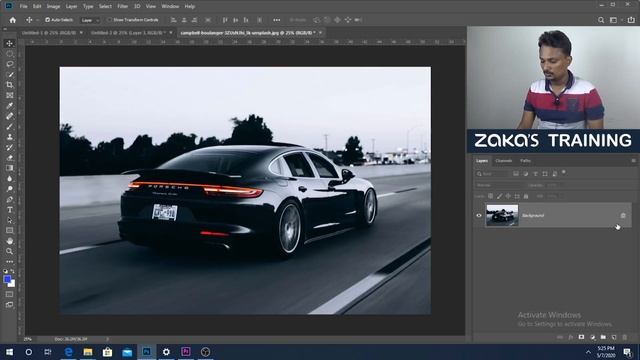Screen dimensions: 640x360
Task: Toggle pixel layer filter
Action: point(516,174)
